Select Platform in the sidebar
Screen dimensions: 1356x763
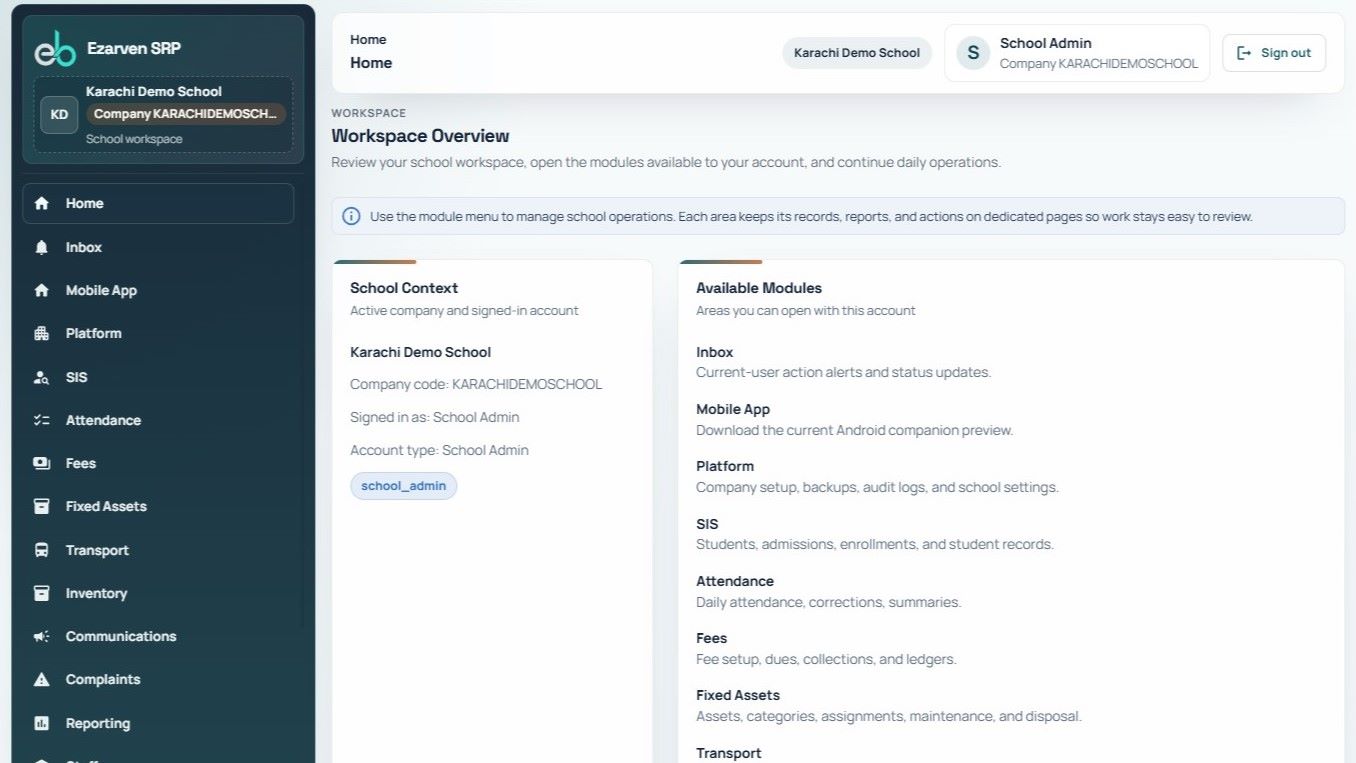[158, 333]
